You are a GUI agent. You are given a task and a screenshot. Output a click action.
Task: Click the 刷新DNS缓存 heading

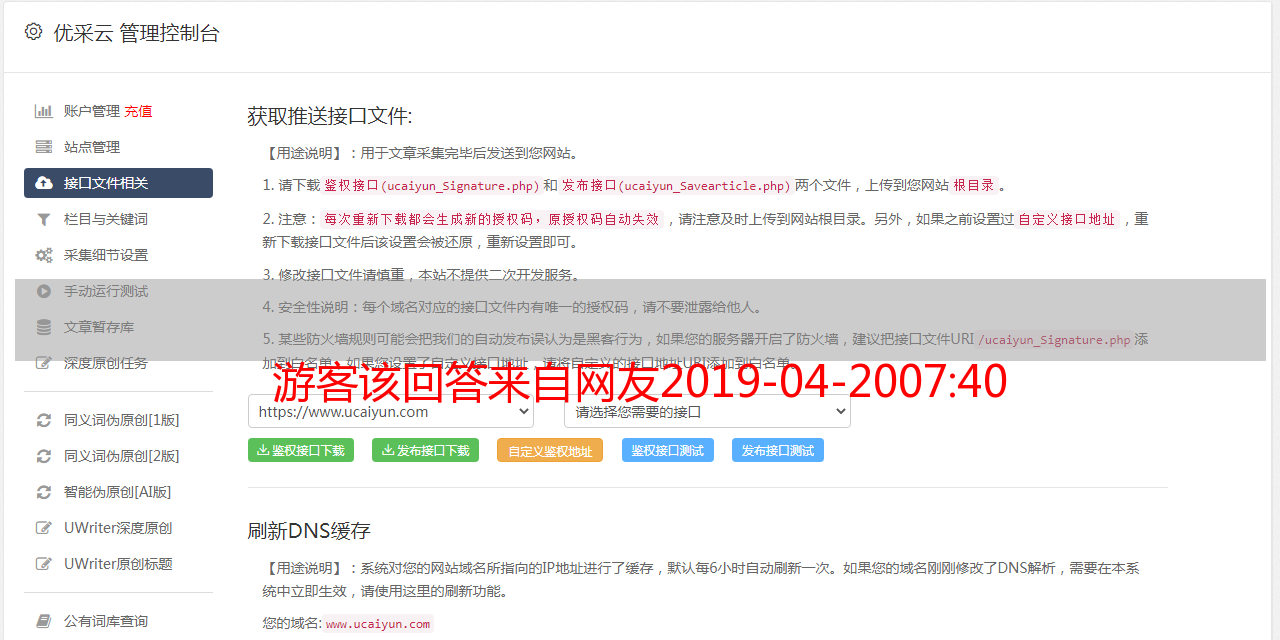(x=309, y=530)
